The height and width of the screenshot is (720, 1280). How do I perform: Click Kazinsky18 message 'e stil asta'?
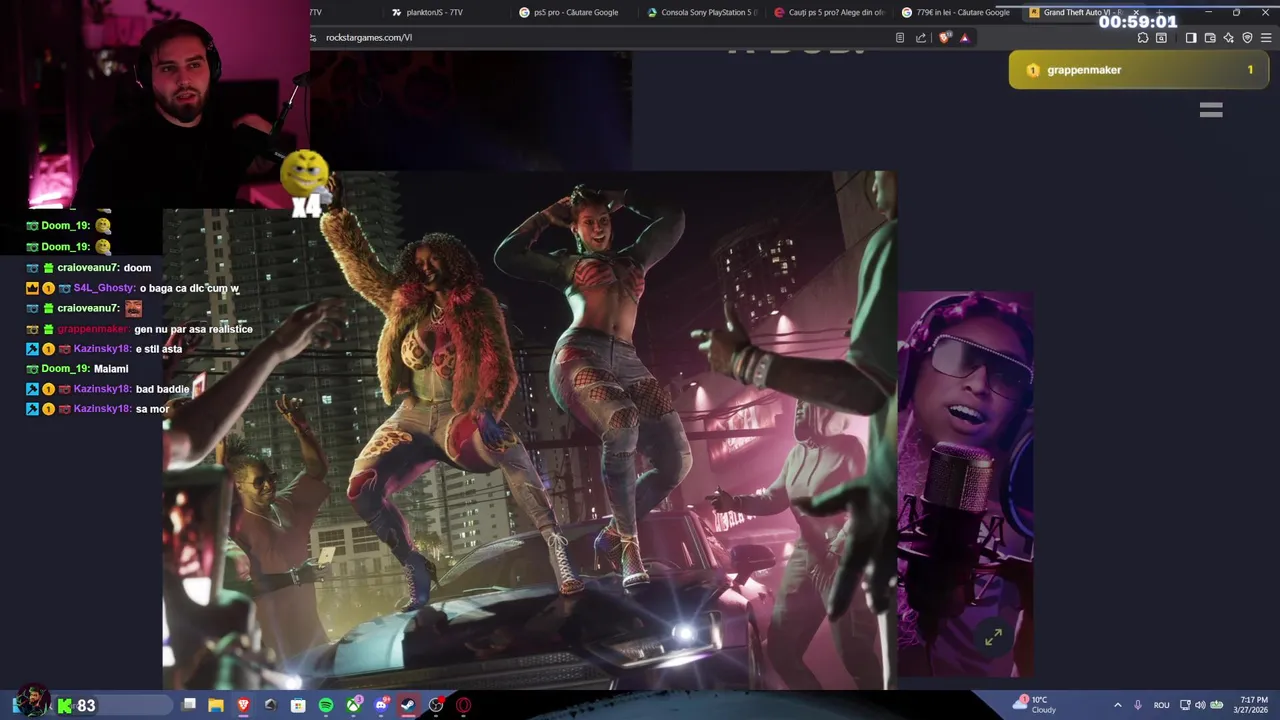click(x=158, y=349)
